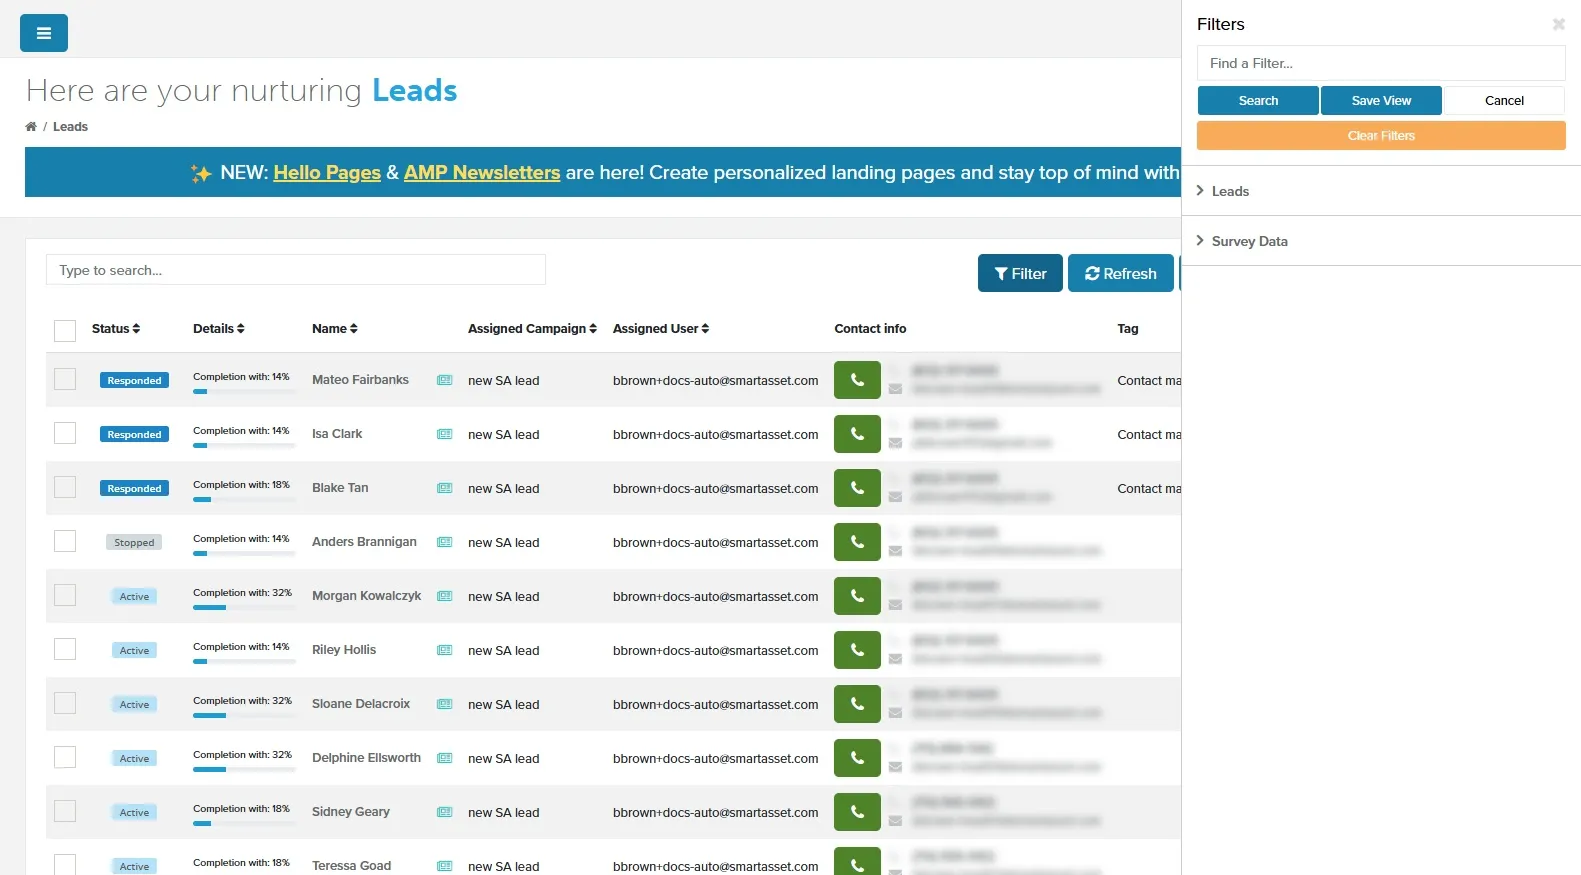Screen dimensions: 1581x875
Task: Select the Riley Hollis row checkbox
Action: pos(65,649)
